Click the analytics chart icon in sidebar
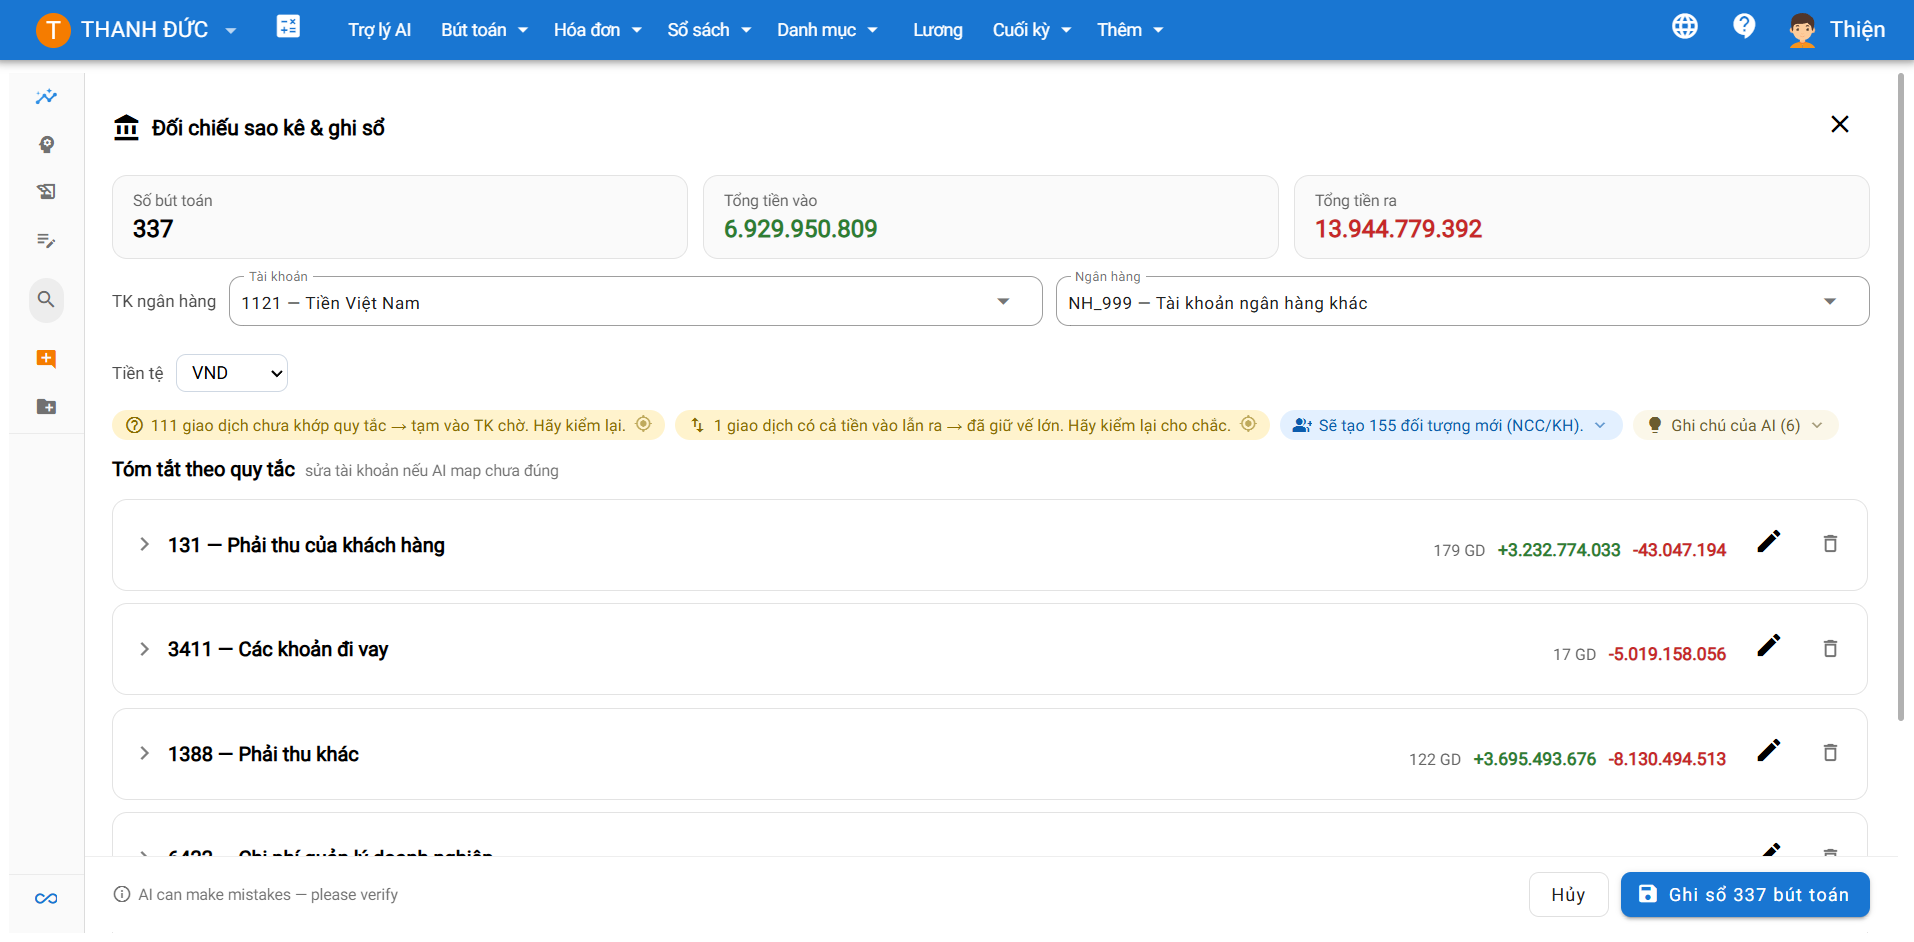The height and width of the screenshot is (942, 1914). [x=46, y=97]
